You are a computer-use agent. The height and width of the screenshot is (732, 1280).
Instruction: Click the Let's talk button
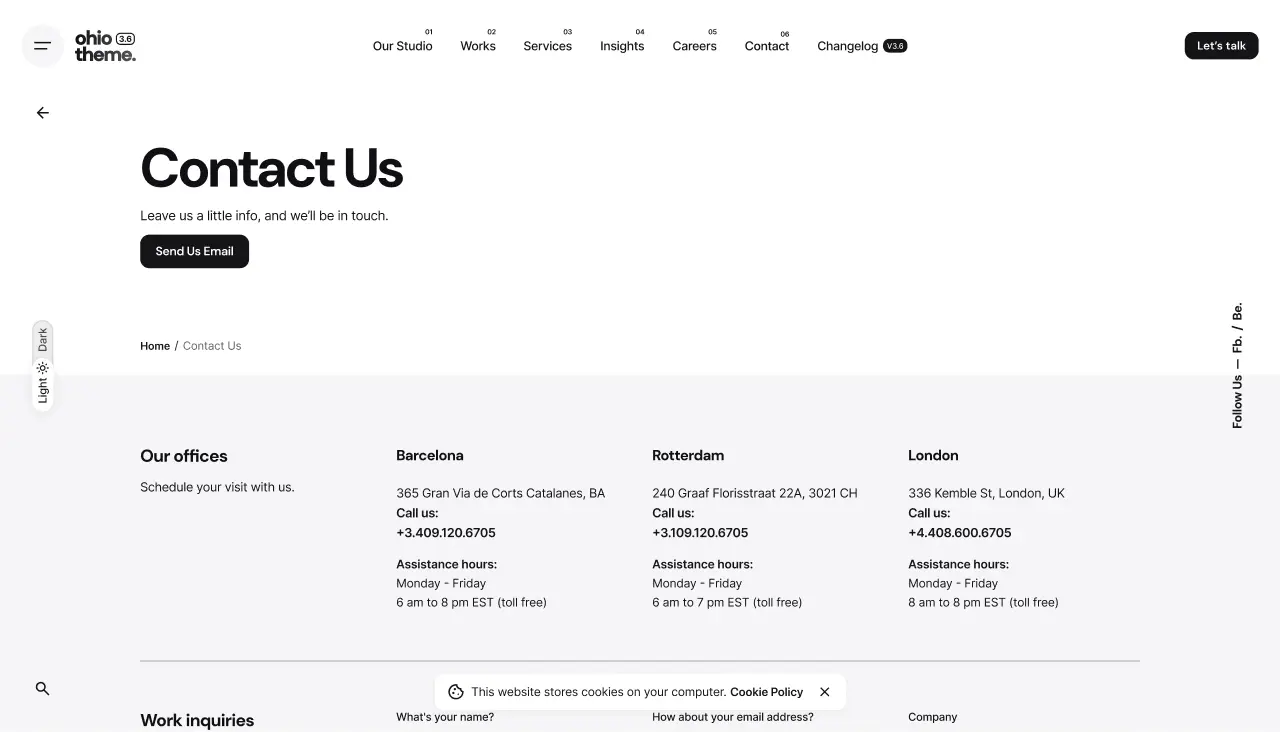pos(1221,46)
